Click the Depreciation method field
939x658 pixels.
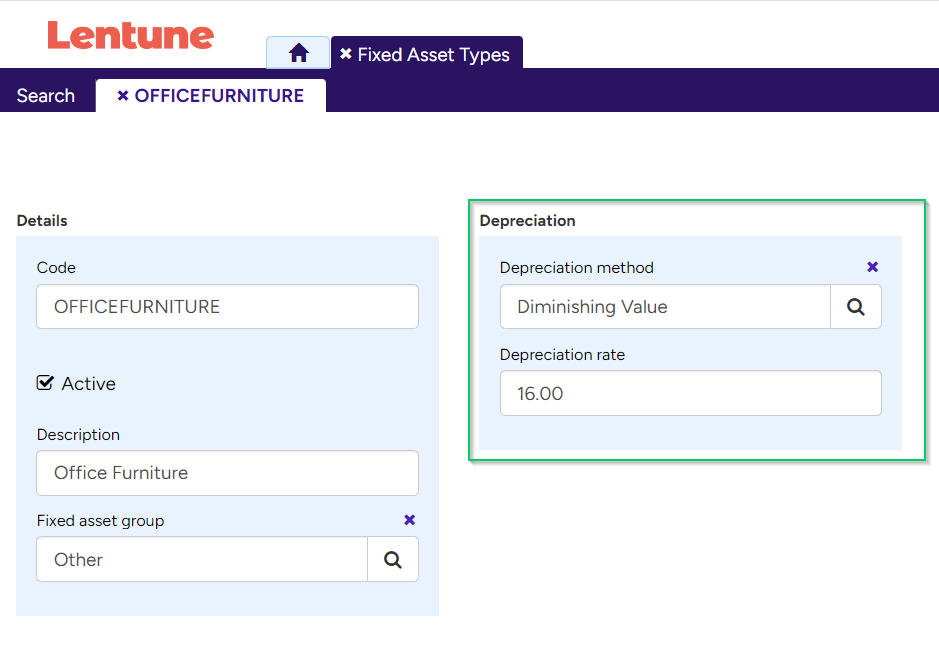coord(665,307)
